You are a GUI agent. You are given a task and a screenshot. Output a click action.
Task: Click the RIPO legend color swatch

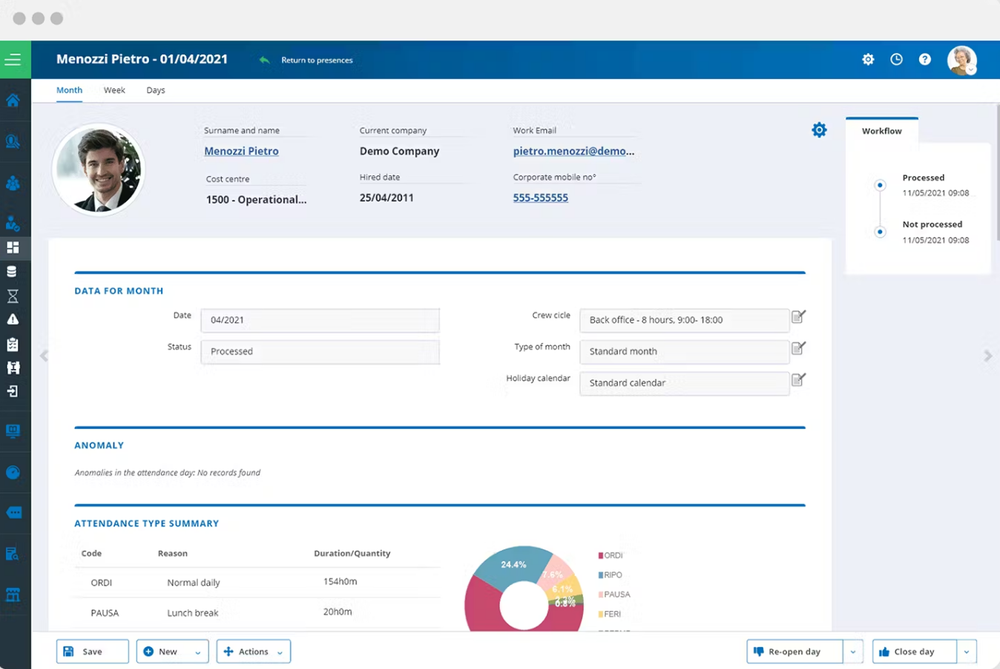click(601, 575)
